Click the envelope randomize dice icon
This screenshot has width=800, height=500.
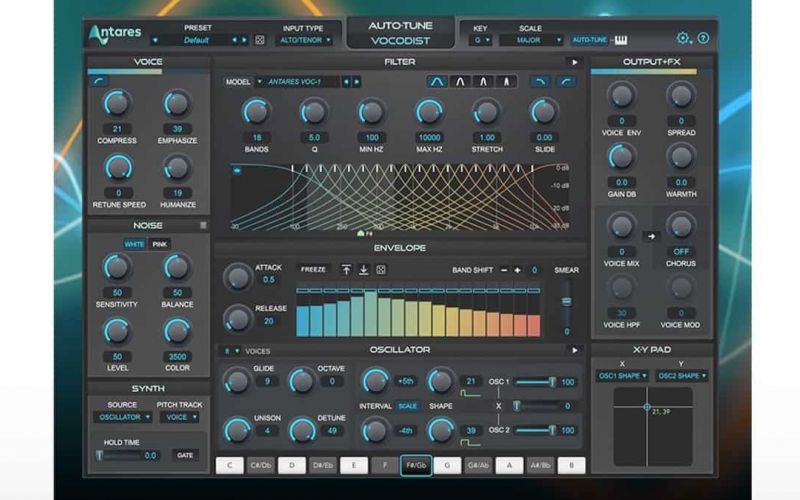[381, 270]
